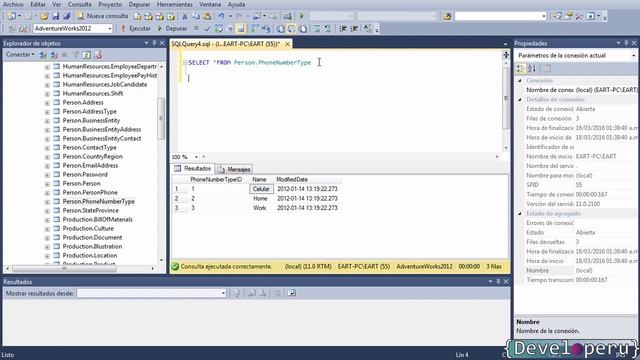This screenshot has width=640, height=360.
Task: Expand the Person.PhoneNumberType tree node
Action: pyautogui.click(x=47, y=202)
